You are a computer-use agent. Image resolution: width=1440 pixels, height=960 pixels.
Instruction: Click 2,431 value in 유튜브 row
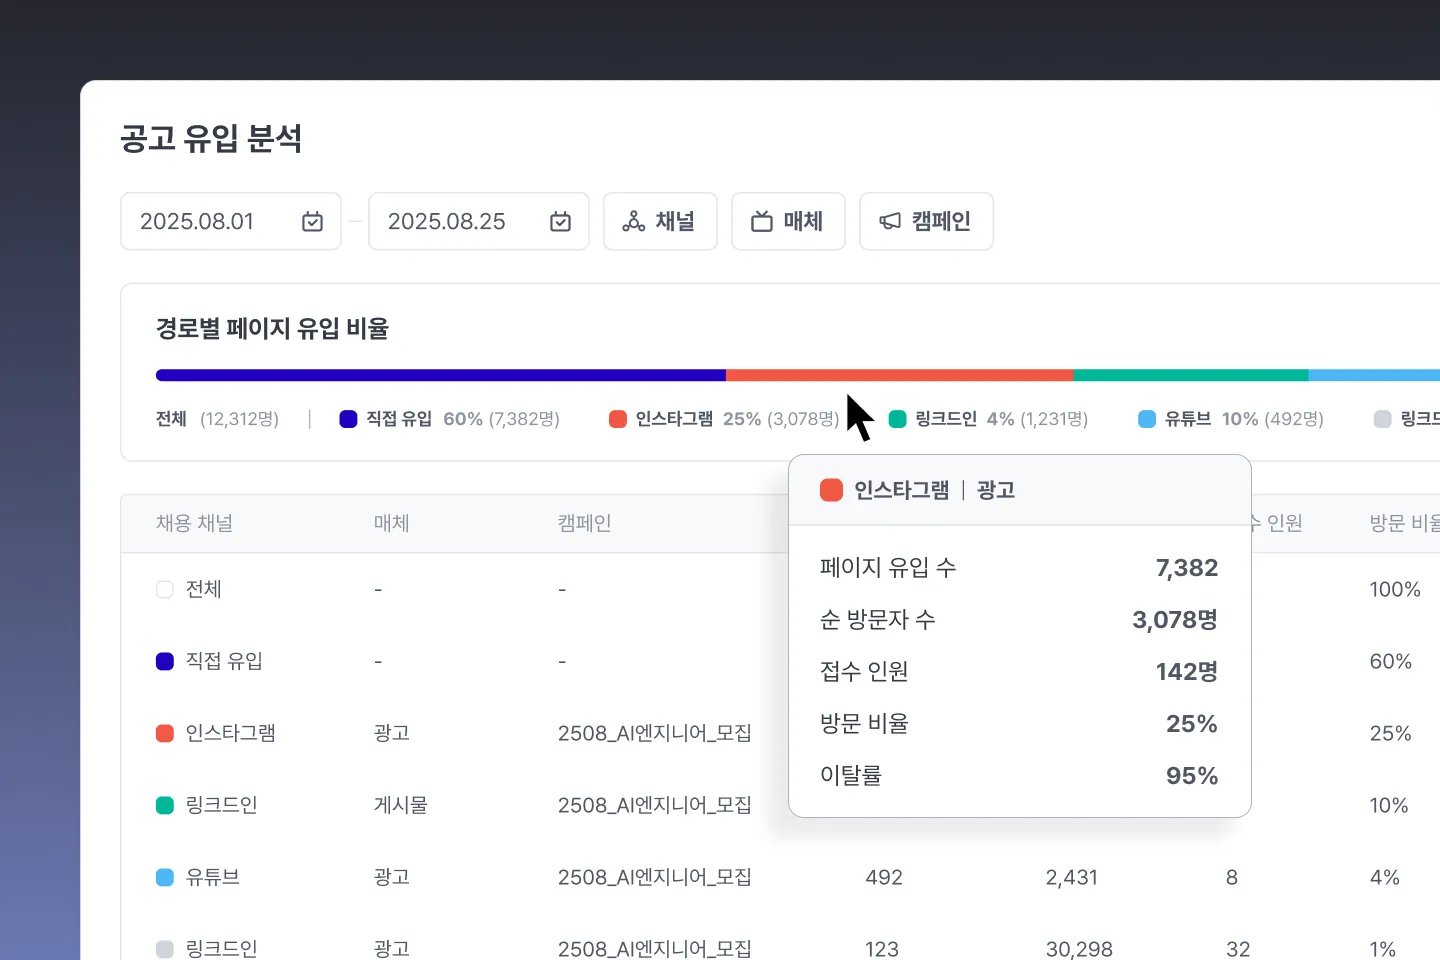point(1072,877)
